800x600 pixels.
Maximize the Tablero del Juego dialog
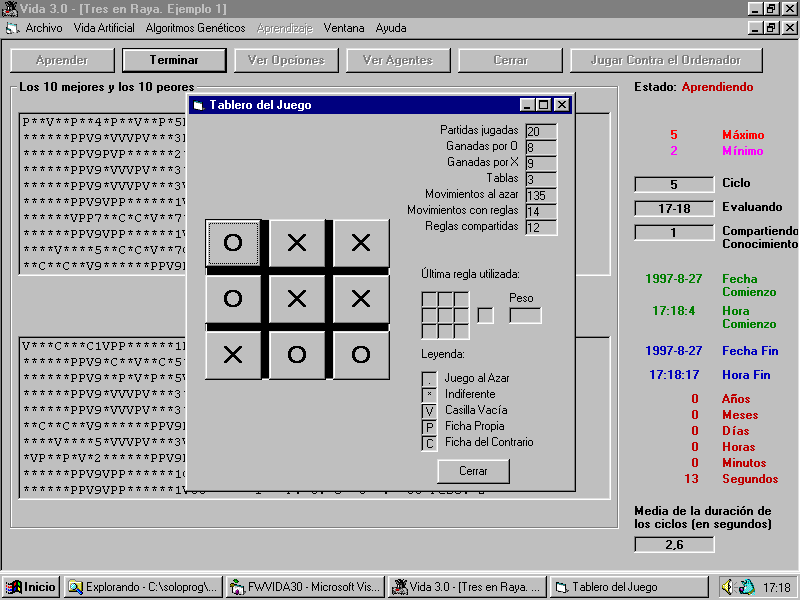tap(544, 105)
